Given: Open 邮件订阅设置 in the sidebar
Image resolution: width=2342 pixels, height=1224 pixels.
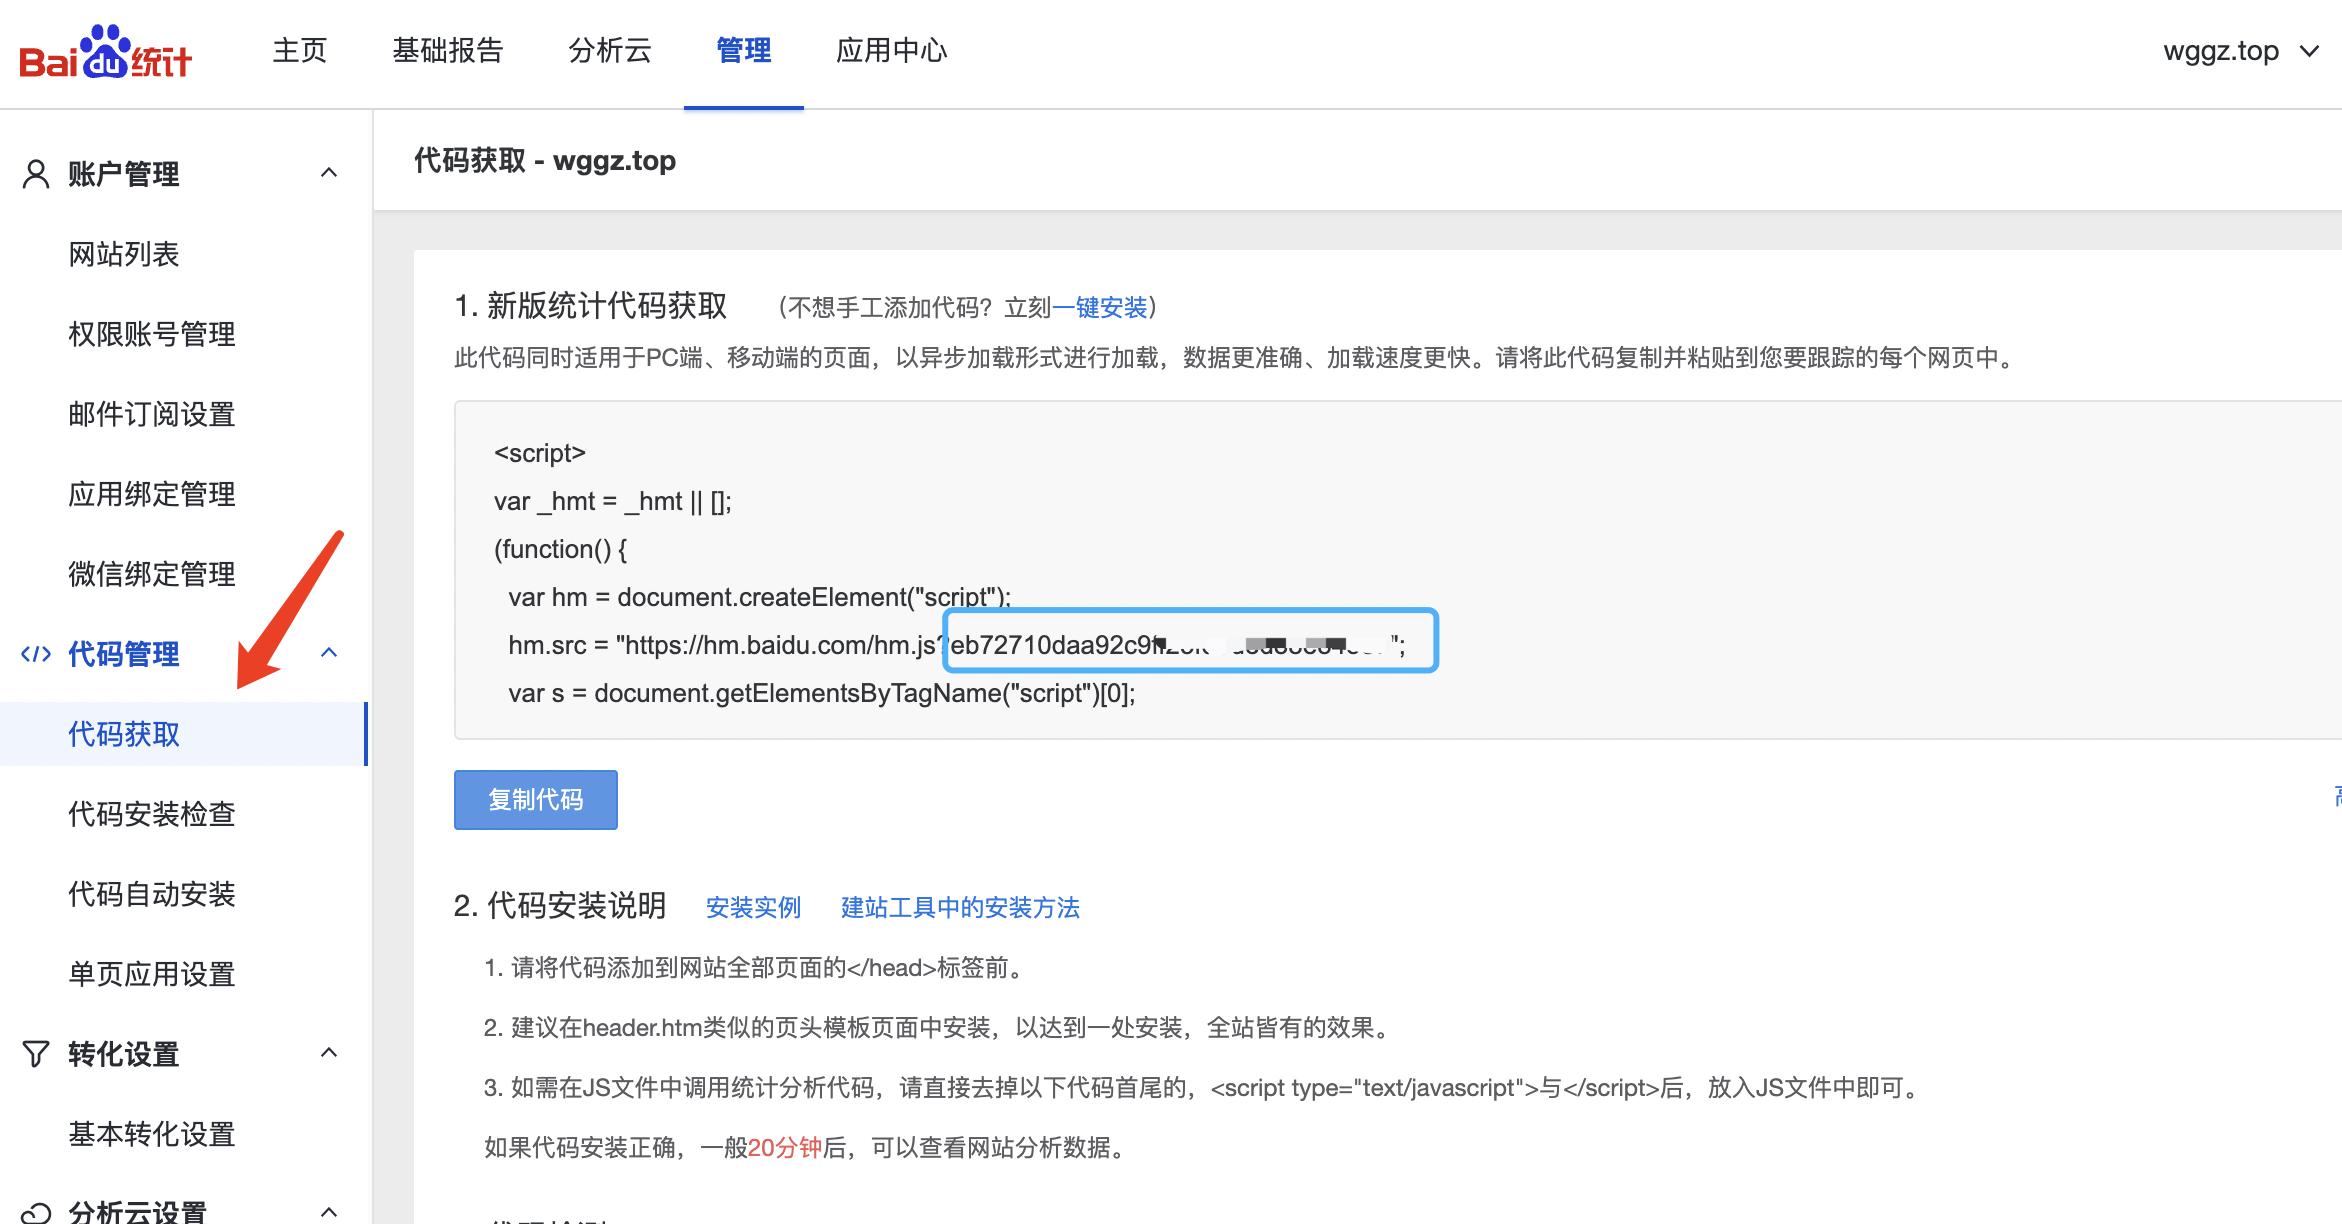Looking at the screenshot, I should pos(152,414).
